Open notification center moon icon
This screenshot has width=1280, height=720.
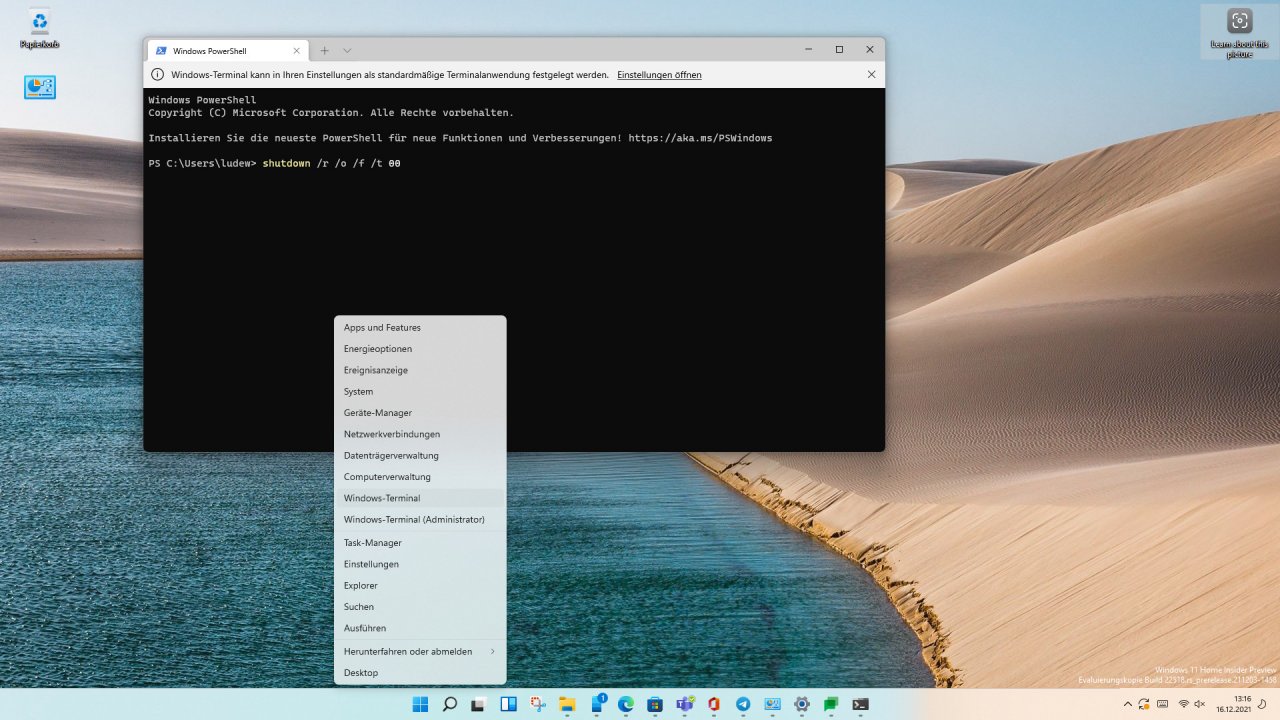(1262, 705)
